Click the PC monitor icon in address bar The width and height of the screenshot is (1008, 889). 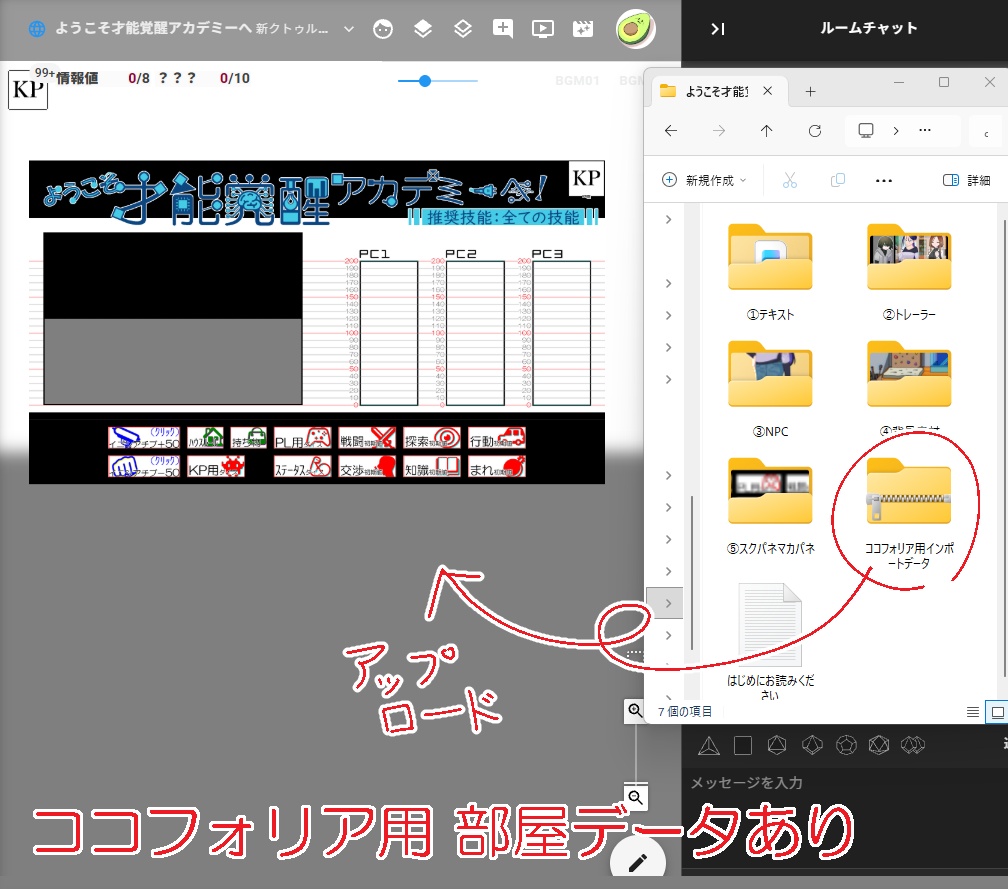[x=866, y=130]
